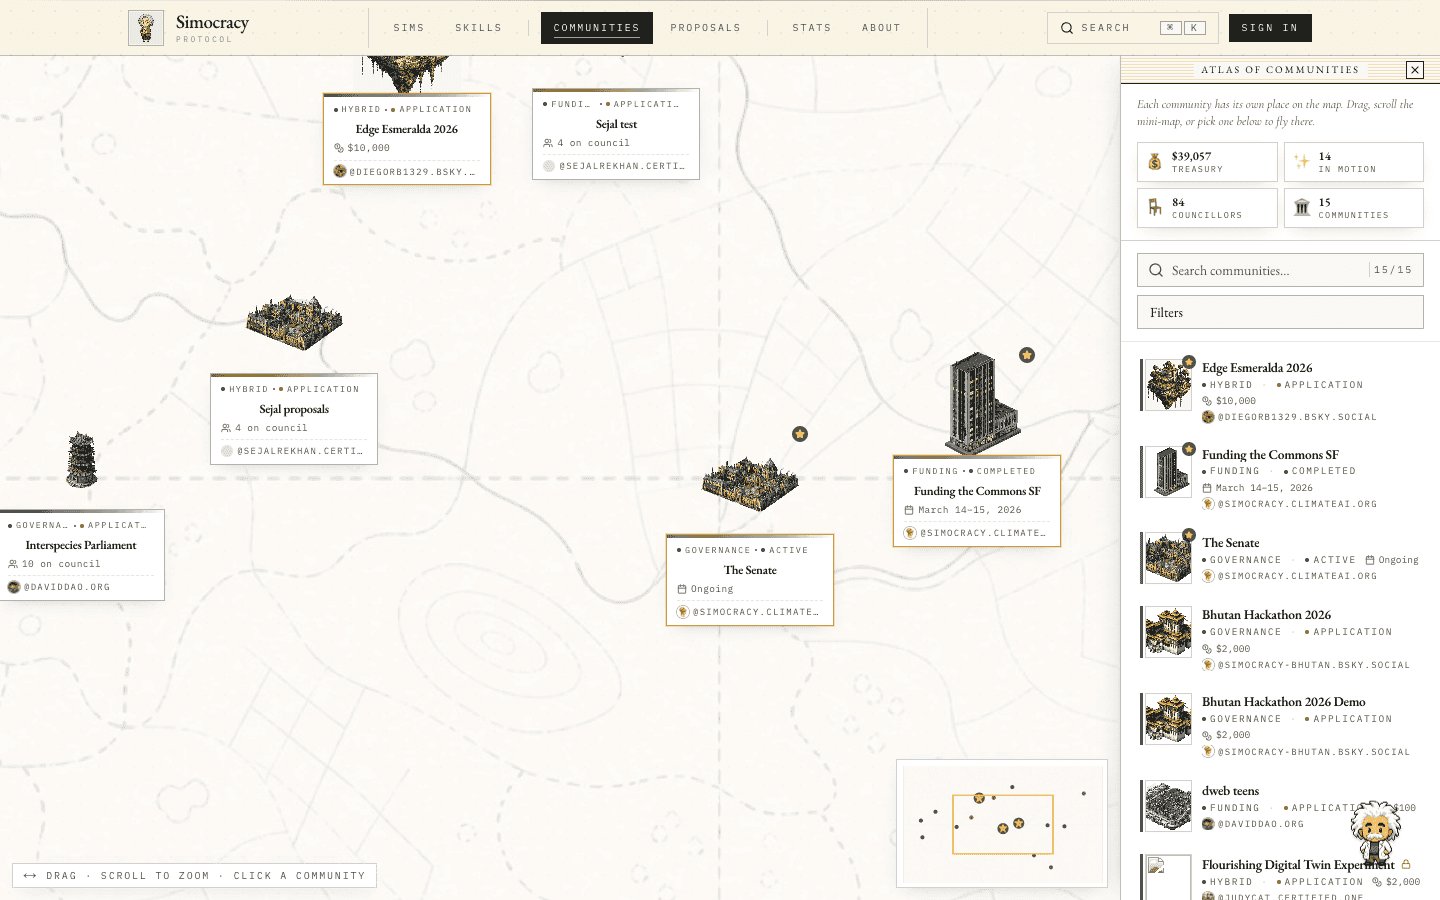Click The Senate sidebar thumbnail
Screen dimensions: 1440x900
tap(1168, 558)
